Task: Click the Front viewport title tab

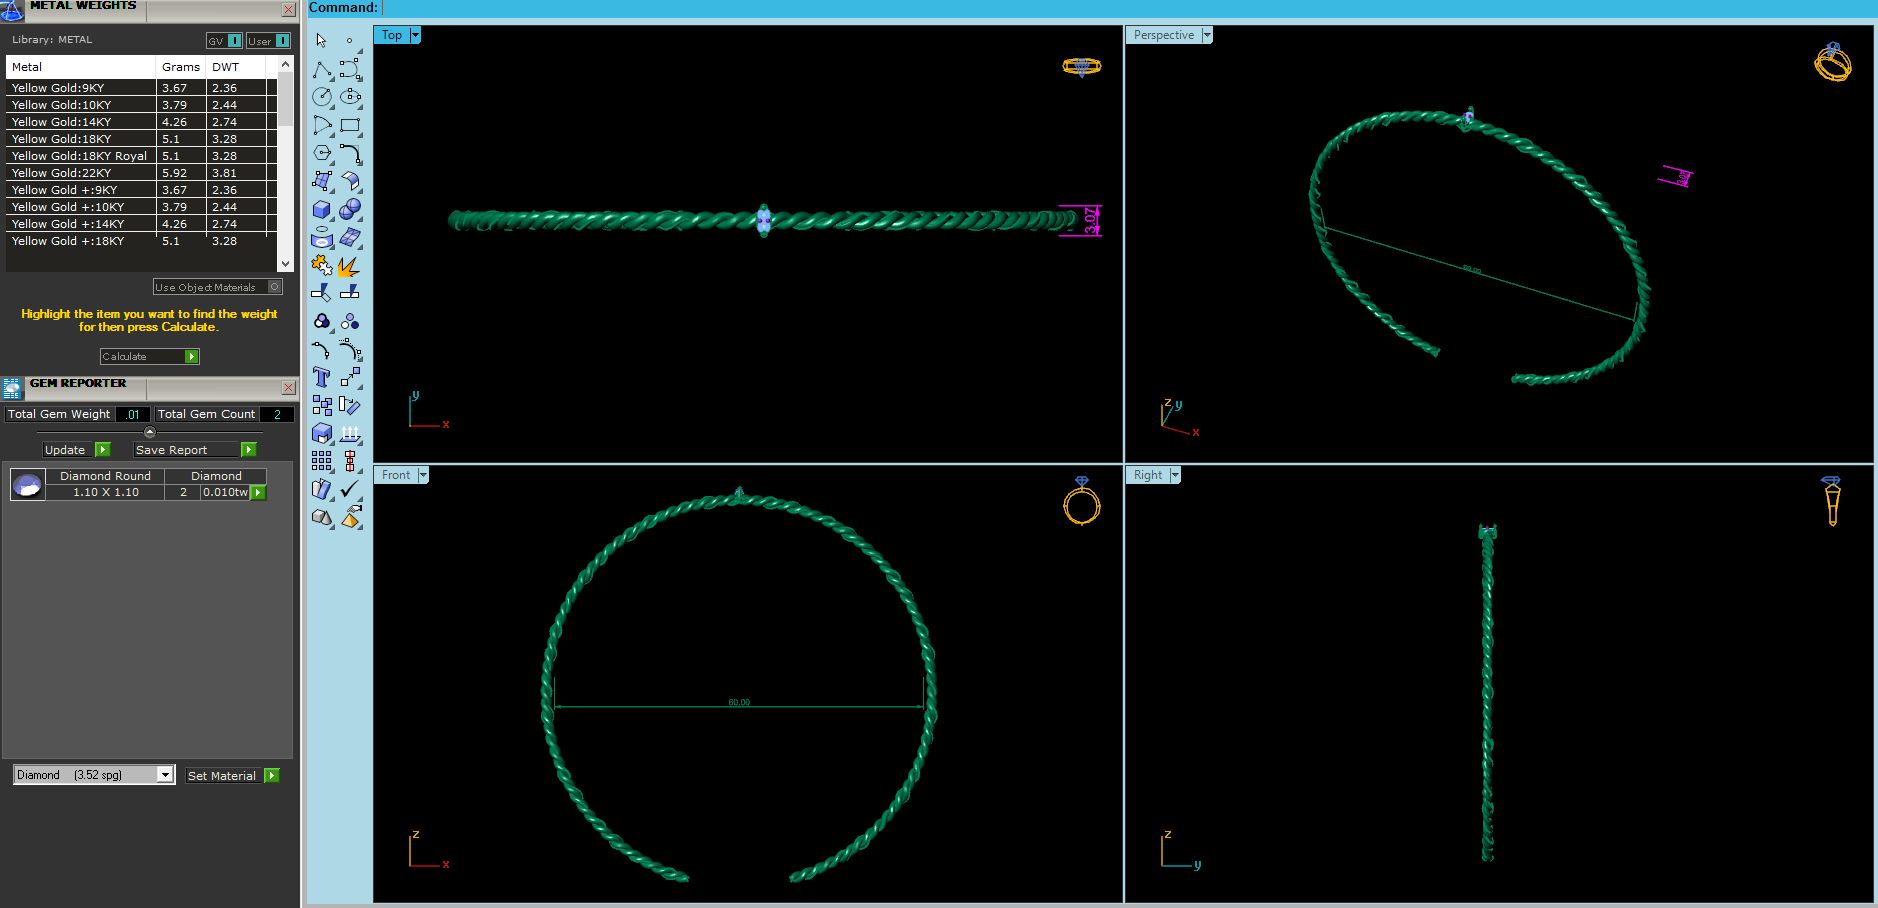Action: (395, 475)
